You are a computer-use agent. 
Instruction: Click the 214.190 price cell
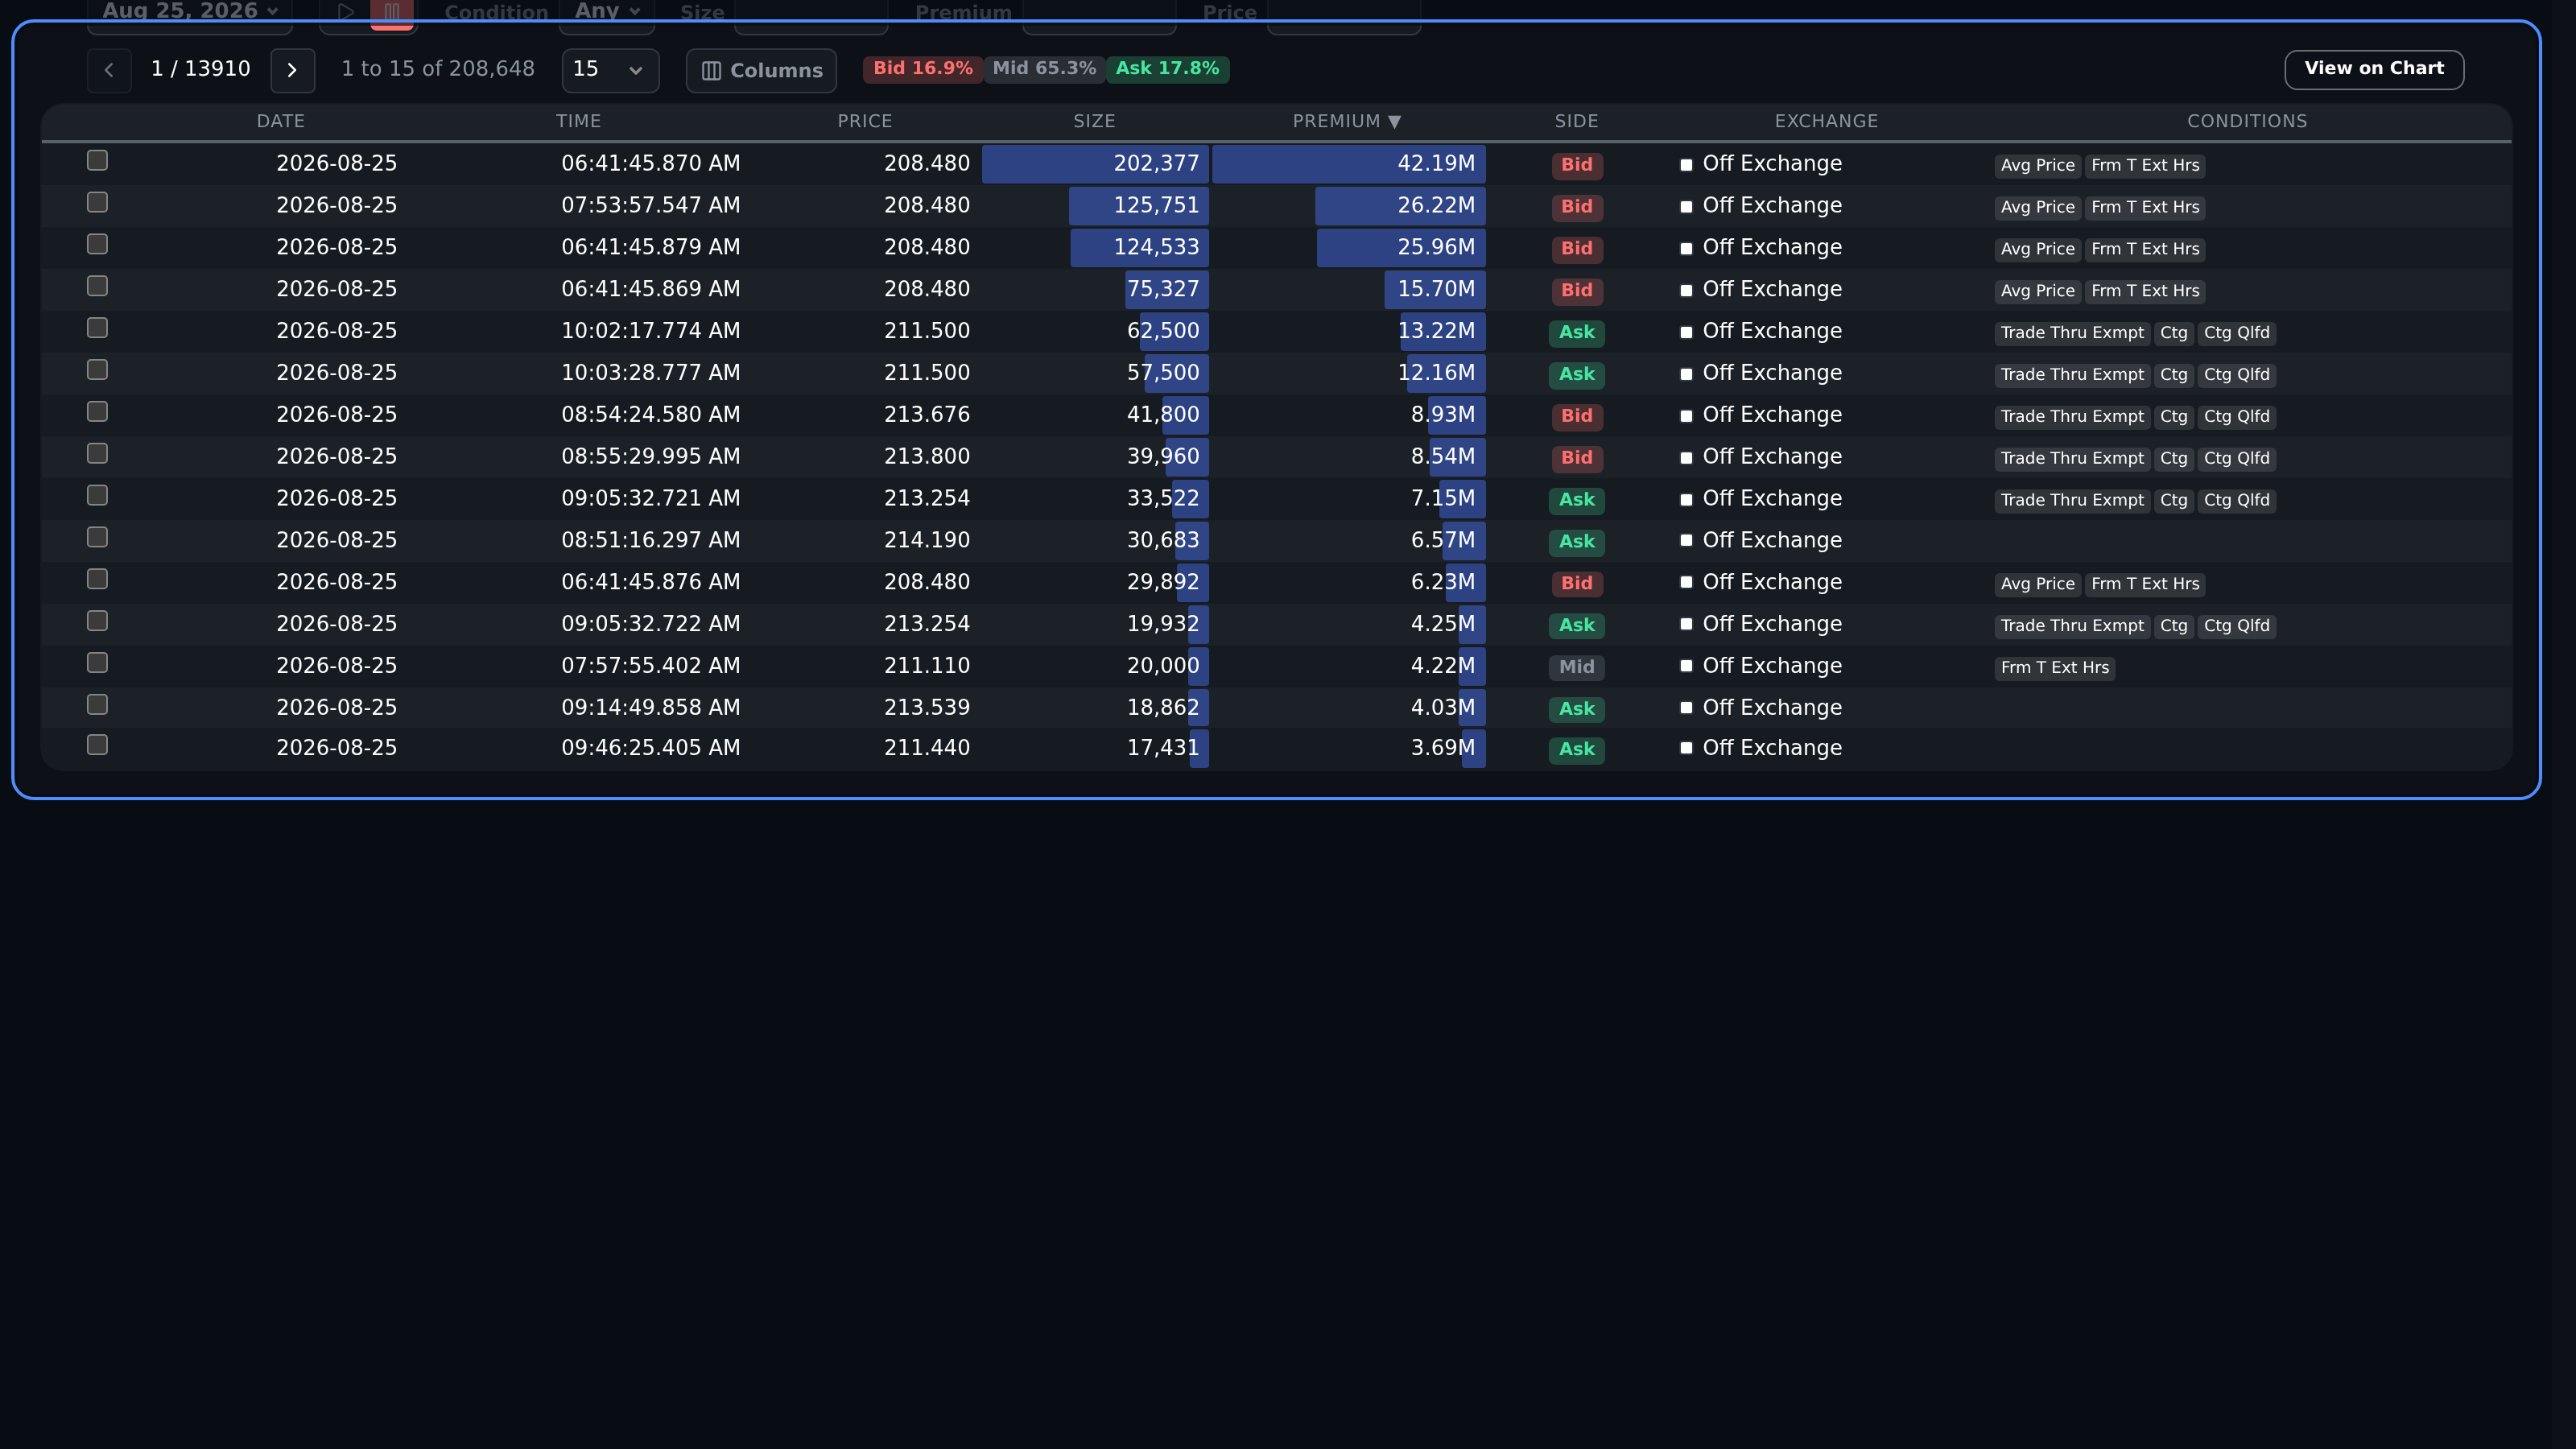click(x=926, y=541)
